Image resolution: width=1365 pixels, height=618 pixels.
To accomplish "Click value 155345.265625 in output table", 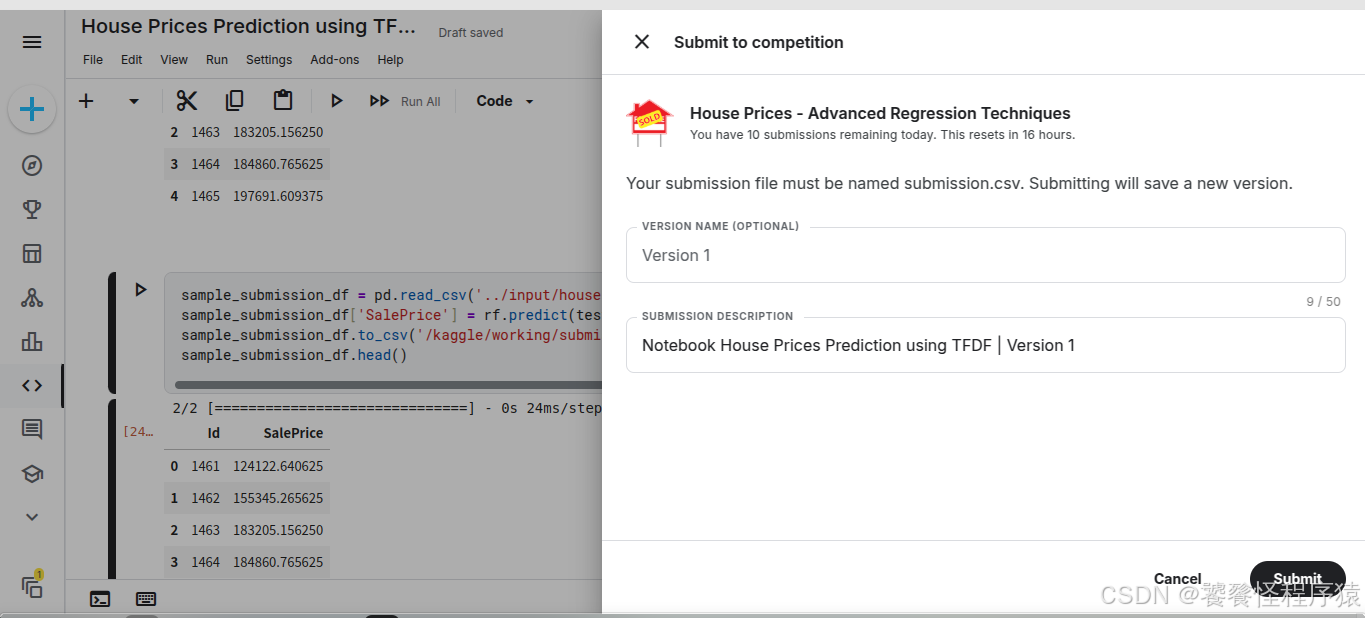I will (x=278, y=498).
